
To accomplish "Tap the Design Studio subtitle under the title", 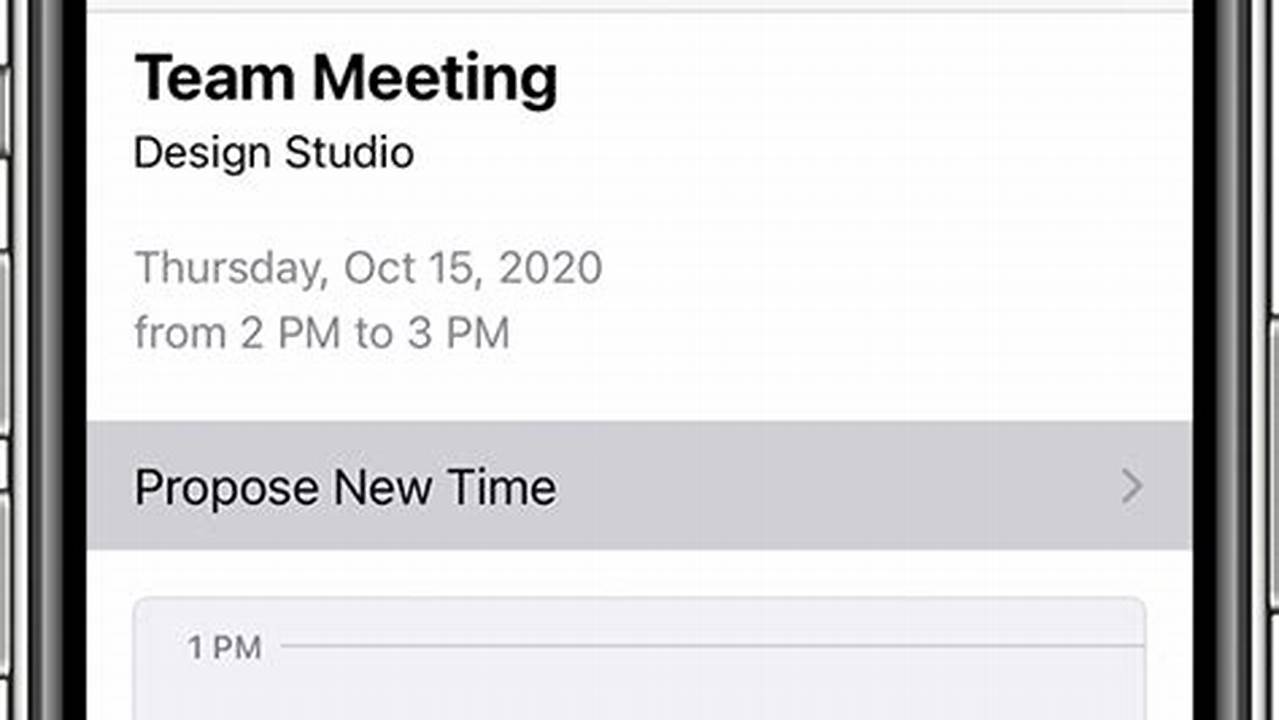I will click(x=273, y=152).
